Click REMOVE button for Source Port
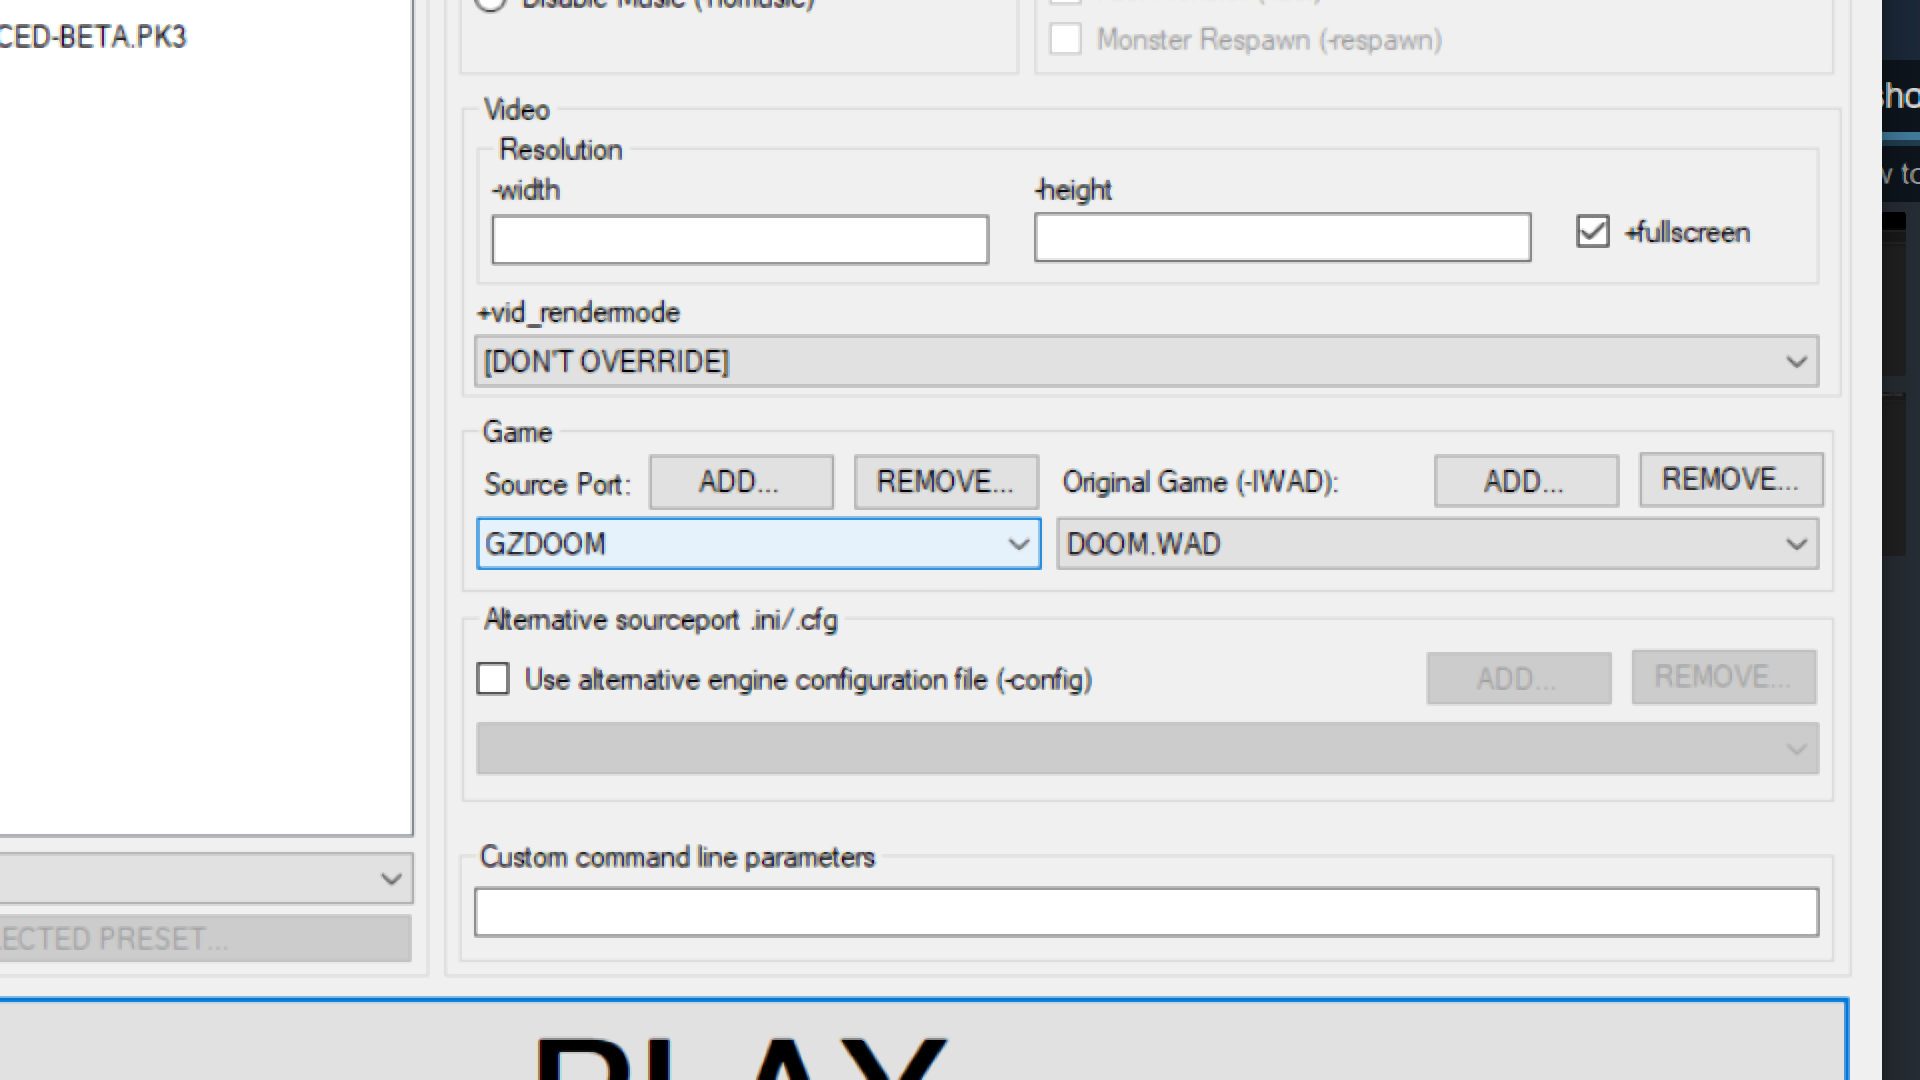1920x1080 pixels. (x=945, y=482)
